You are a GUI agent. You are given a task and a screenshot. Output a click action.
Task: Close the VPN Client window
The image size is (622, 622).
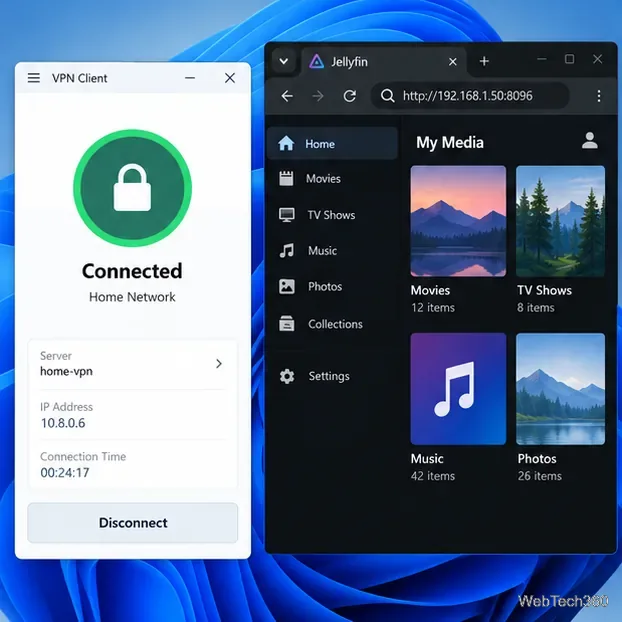tap(230, 78)
